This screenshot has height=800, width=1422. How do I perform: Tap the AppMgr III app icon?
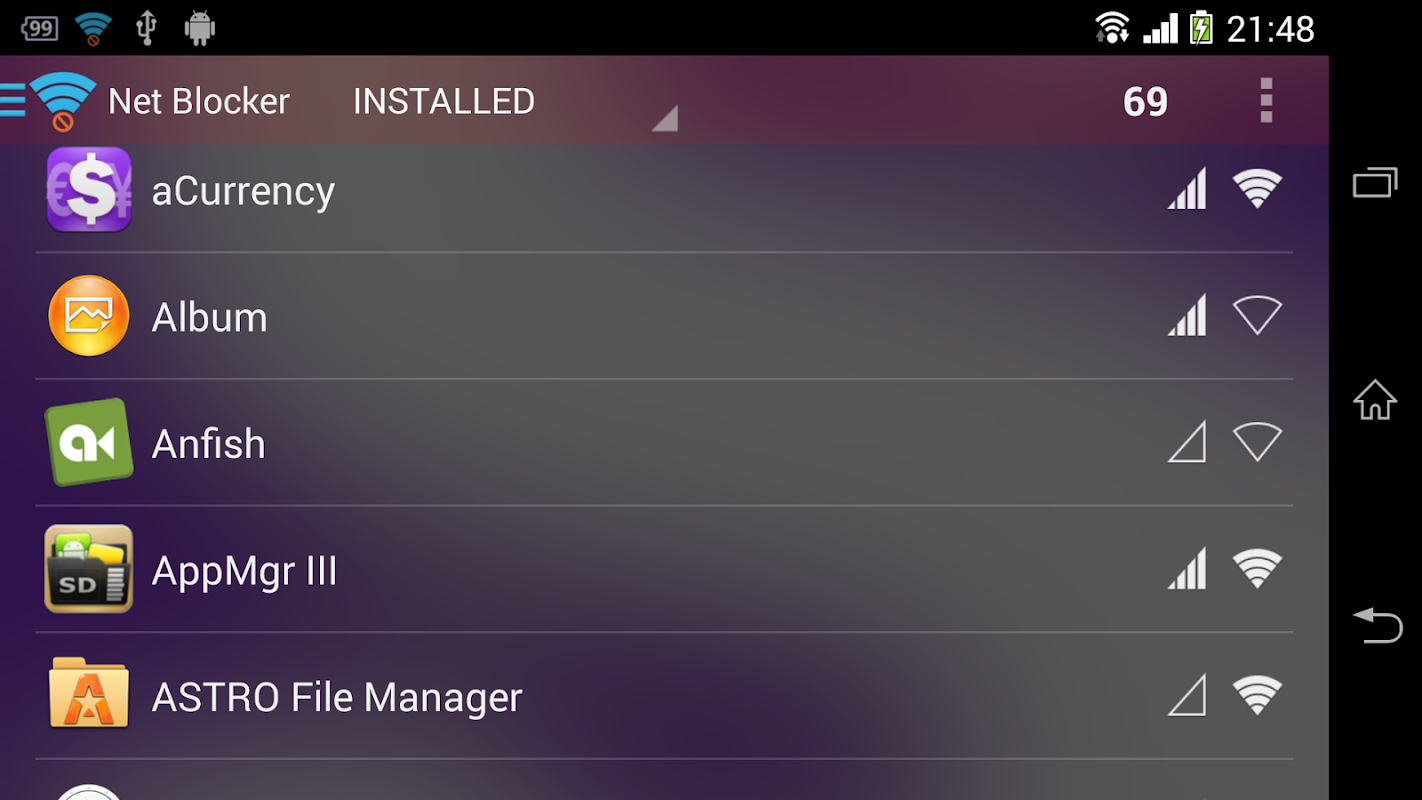(x=89, y=569)
